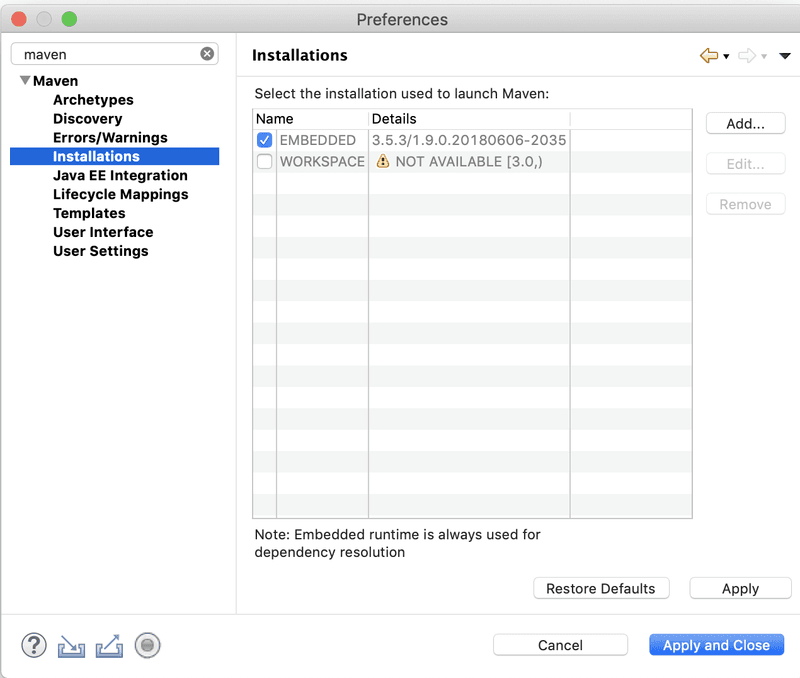The height and width of the screenshot is (678, 800).
Task: Collapse the Maven tree node
Action: 23,80
